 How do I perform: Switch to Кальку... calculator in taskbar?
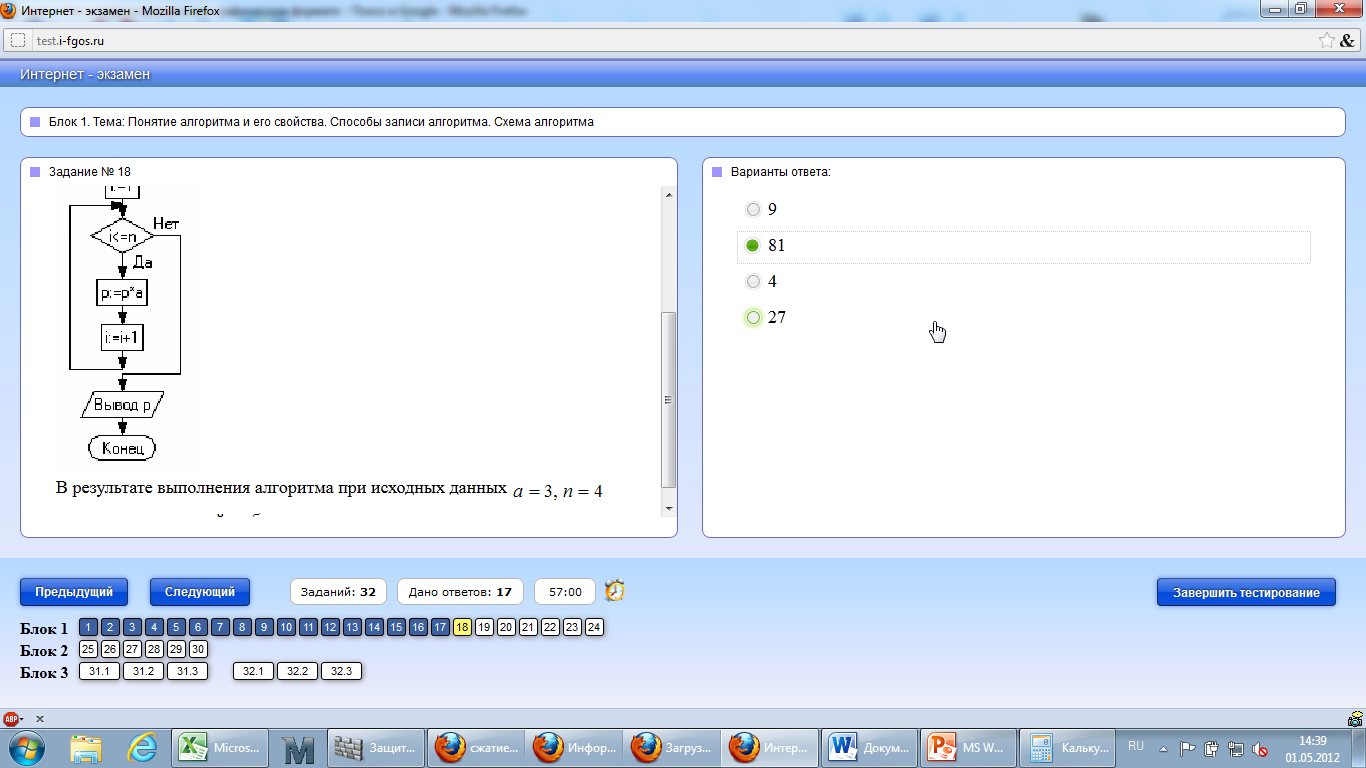click(1067, 747)
